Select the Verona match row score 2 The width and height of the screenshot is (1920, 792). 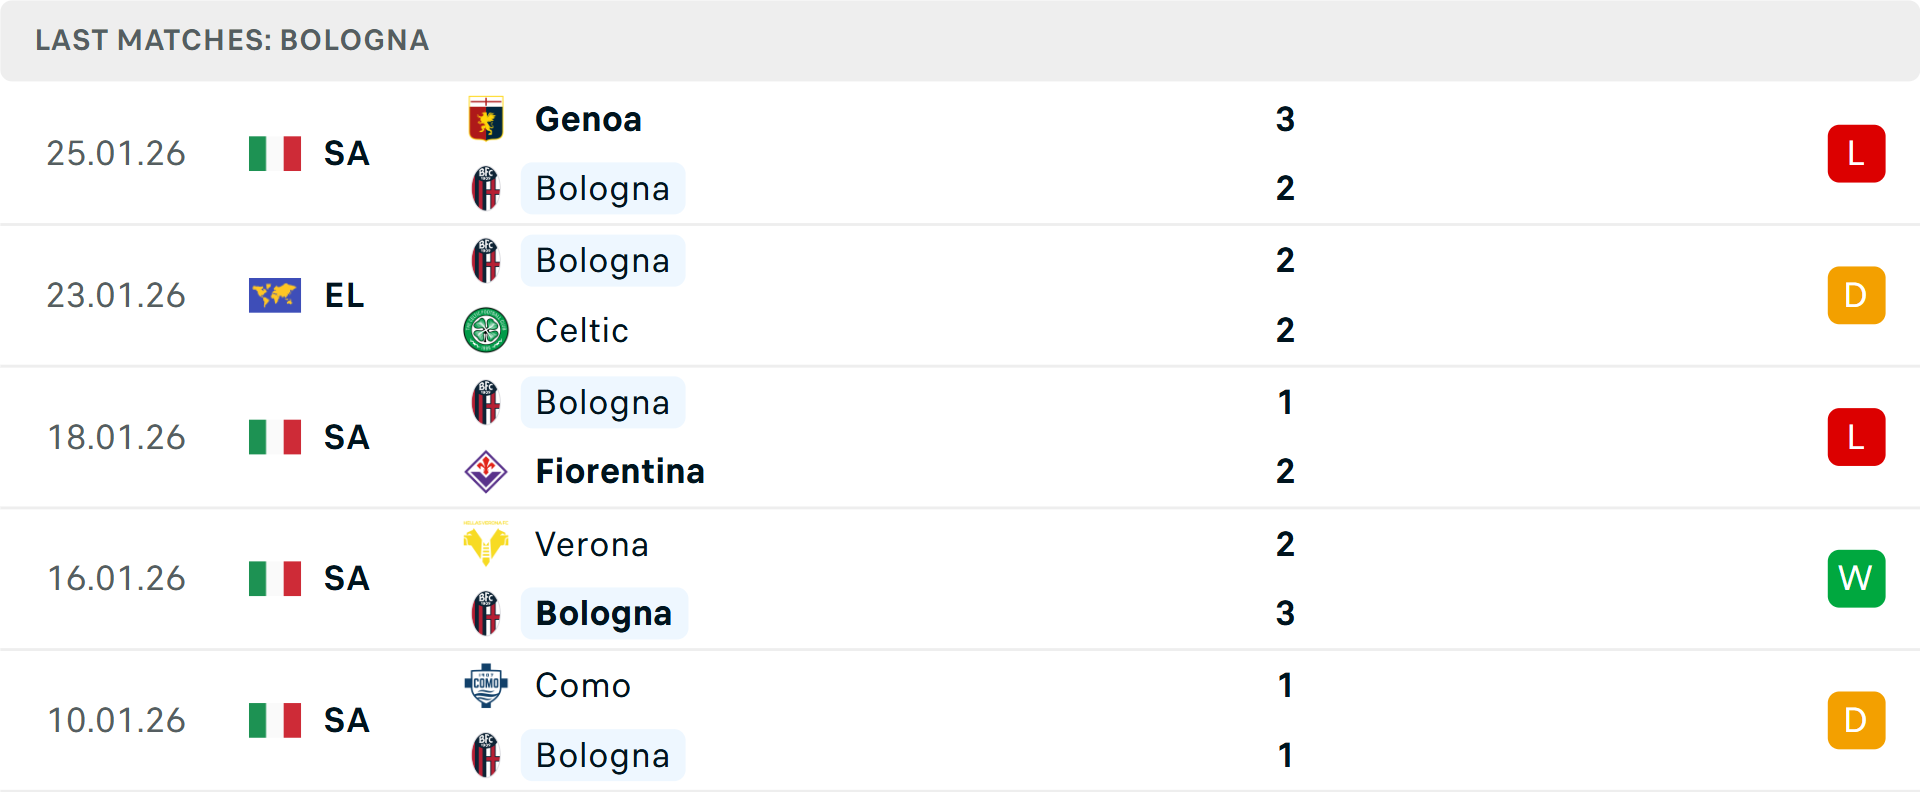point(1286,544)
